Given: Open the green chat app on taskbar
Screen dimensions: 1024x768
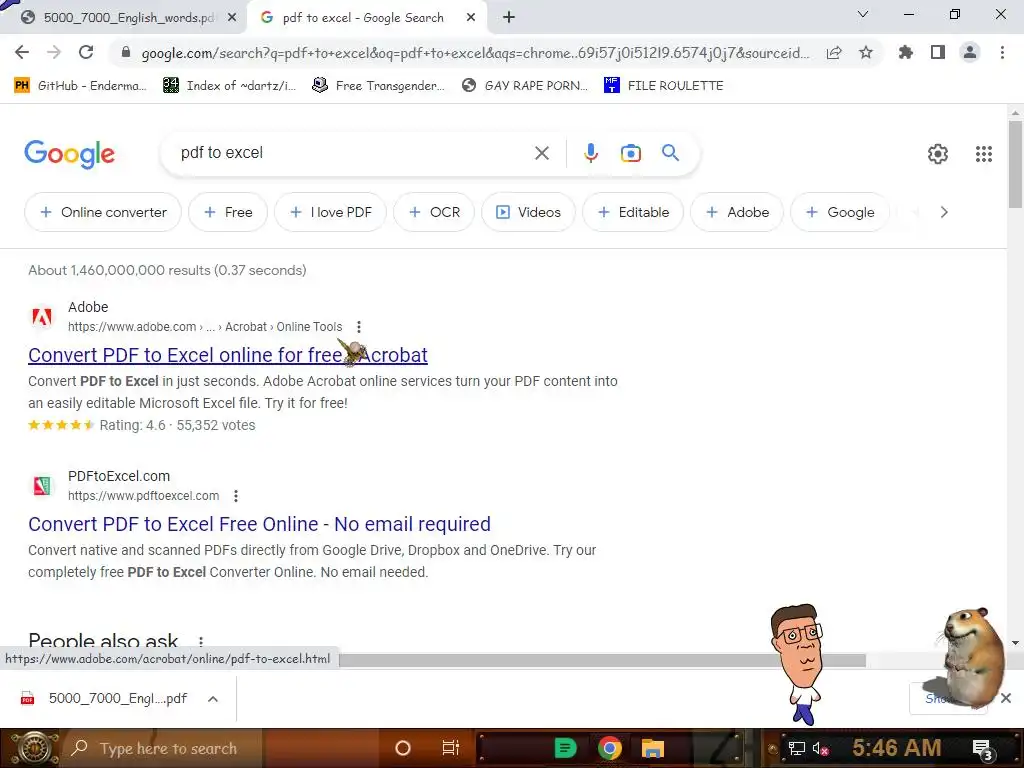Looking at the screenshot, I should (x=565, y=748).
